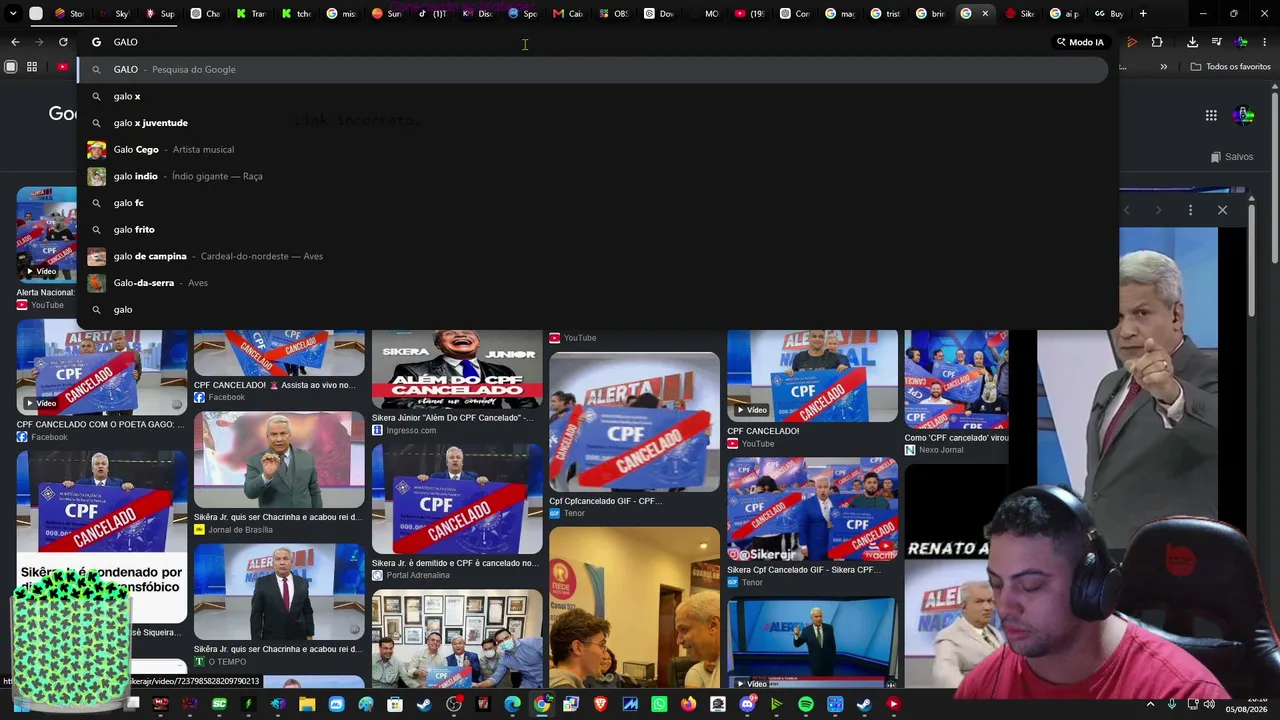Image resolution: width=1280 pixels, height=720 pixels.
Task: Open WhatsApp from the Windows taskbar
Action: click(659, 705)
